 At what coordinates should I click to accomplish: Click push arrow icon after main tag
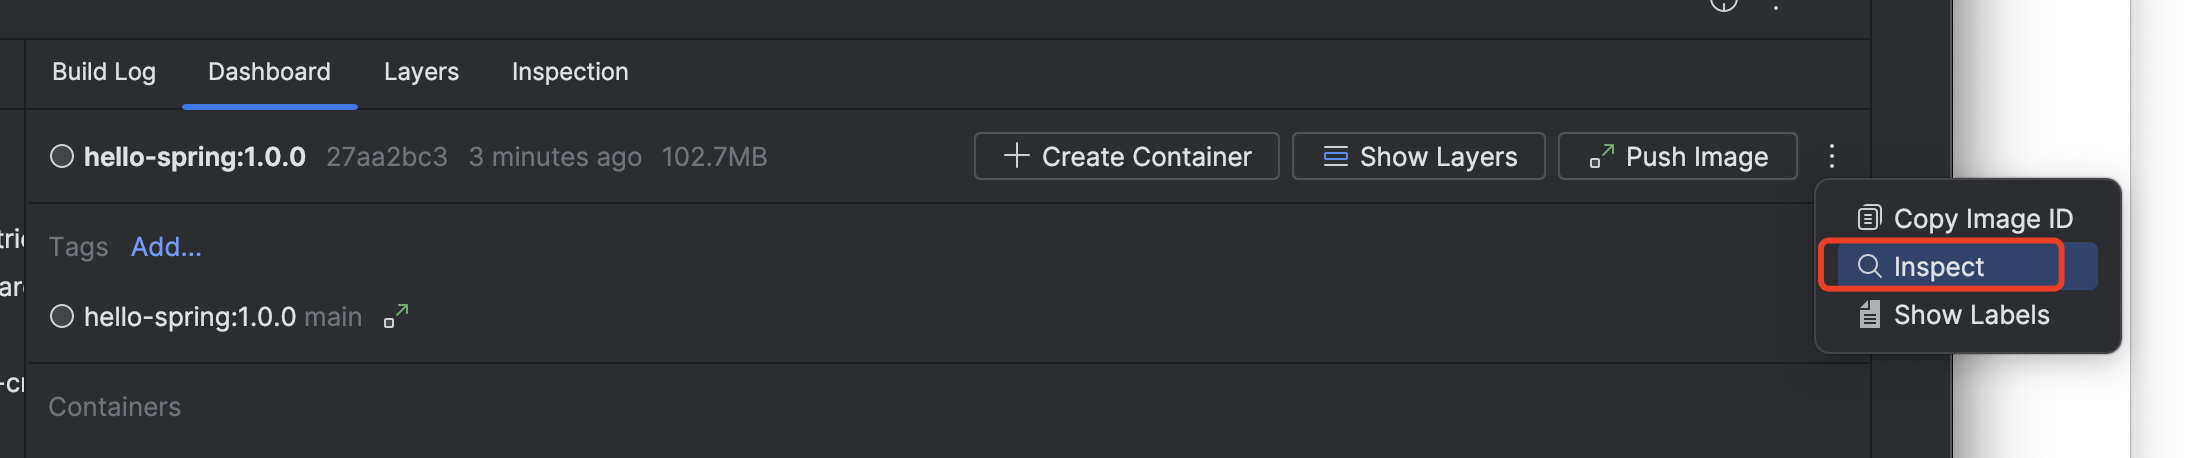[x=396, y=317]
